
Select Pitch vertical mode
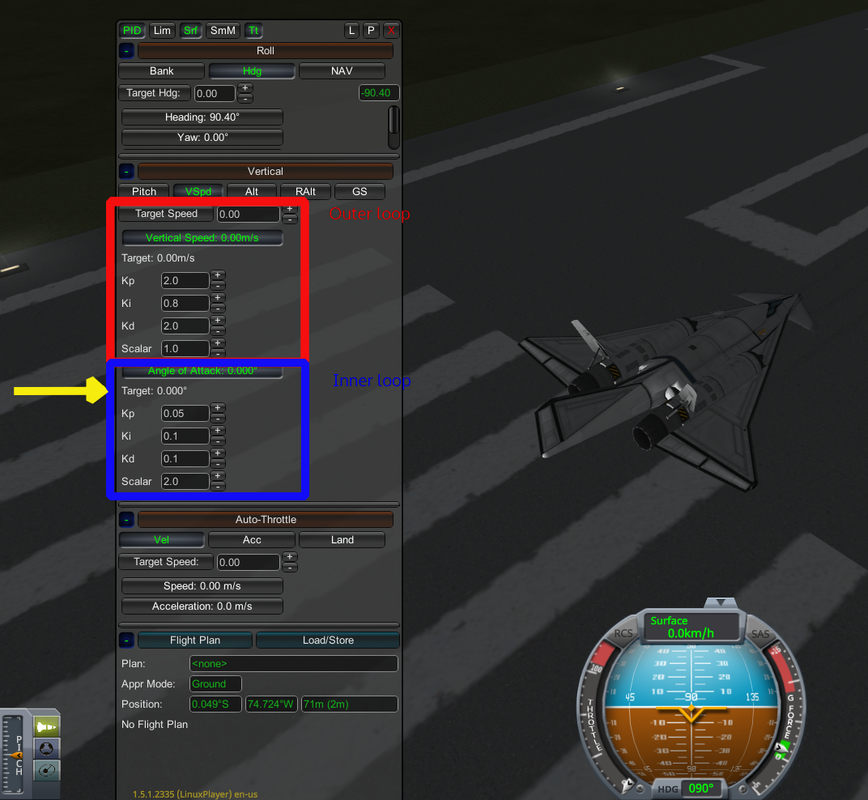pos(144,192)
